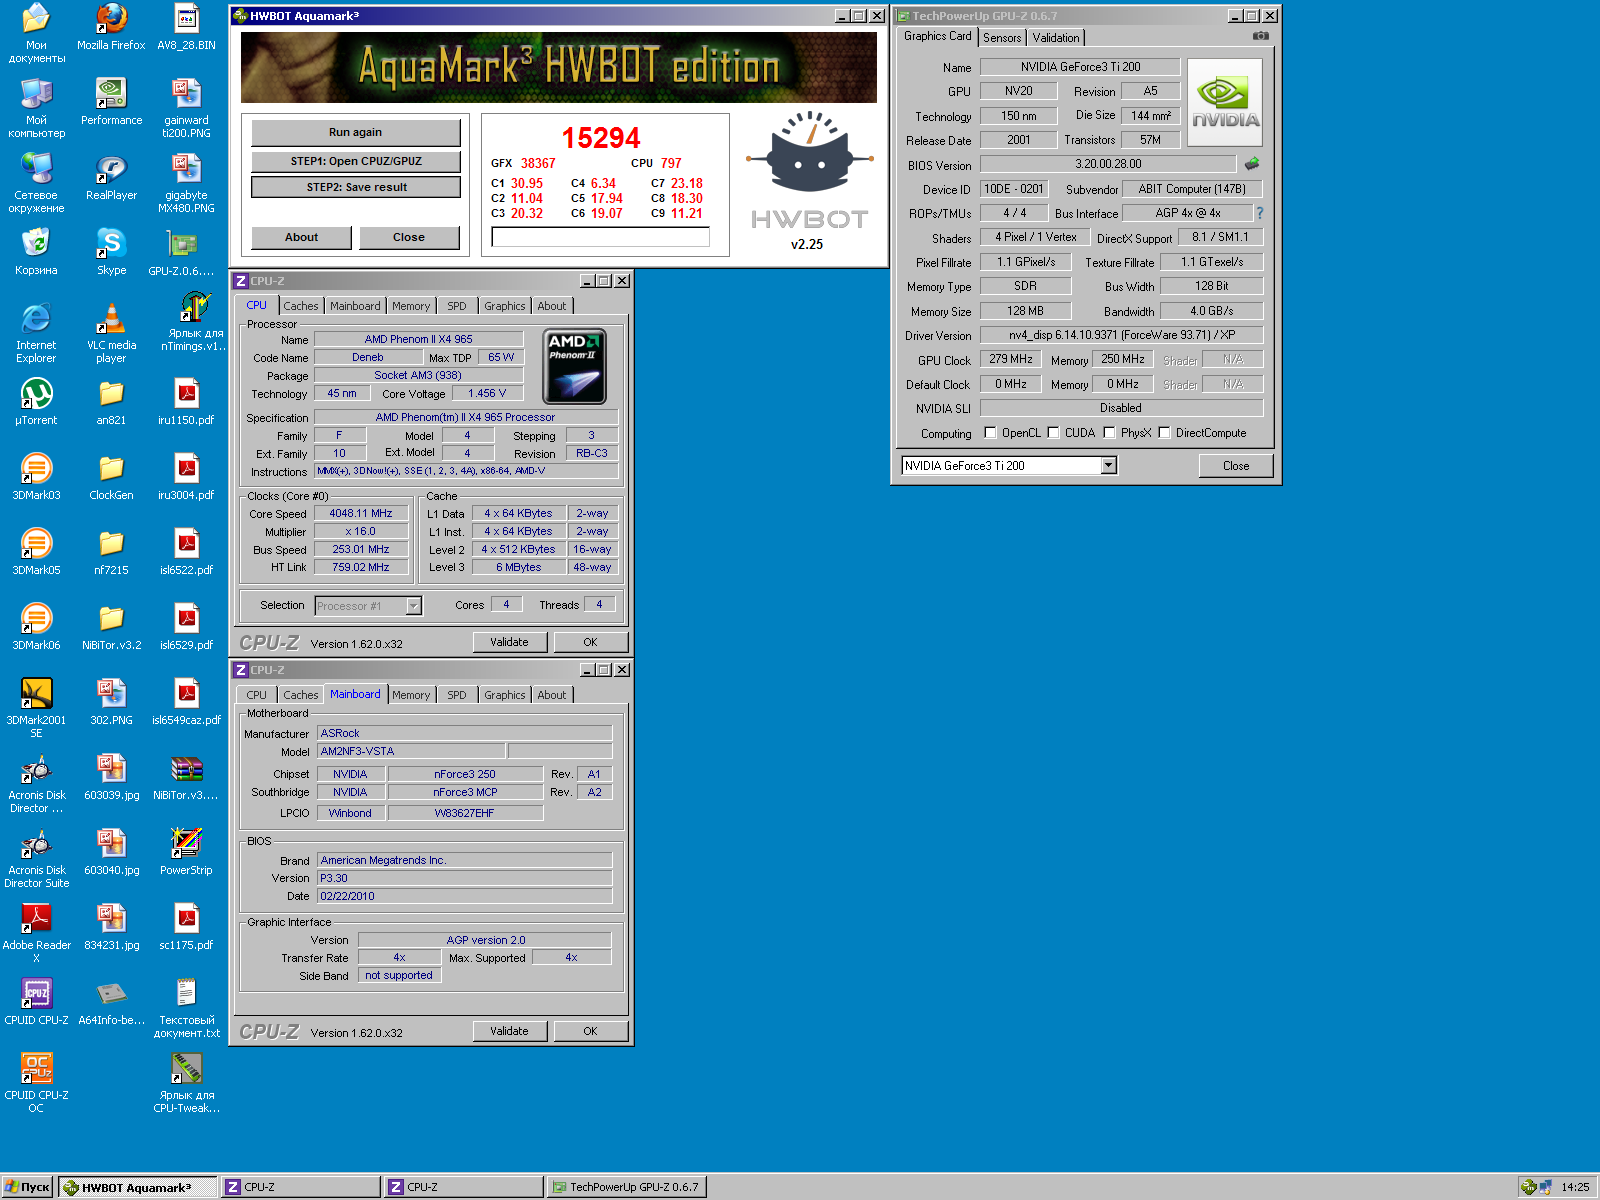Image resolution: width=1600 pixels, height=1200 pixels.
Task: Select TechPowerUp GPU-Z taskbar button
Action: click(627, 1187)
